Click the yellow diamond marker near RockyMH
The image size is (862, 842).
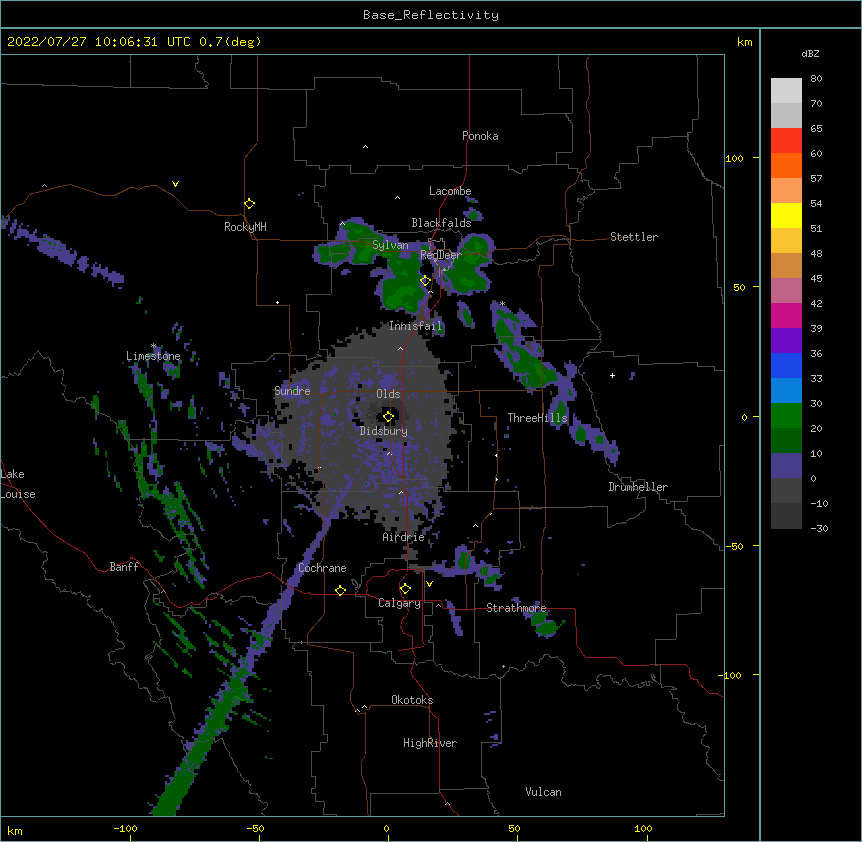pyautogui.click(x=250, y=204)
